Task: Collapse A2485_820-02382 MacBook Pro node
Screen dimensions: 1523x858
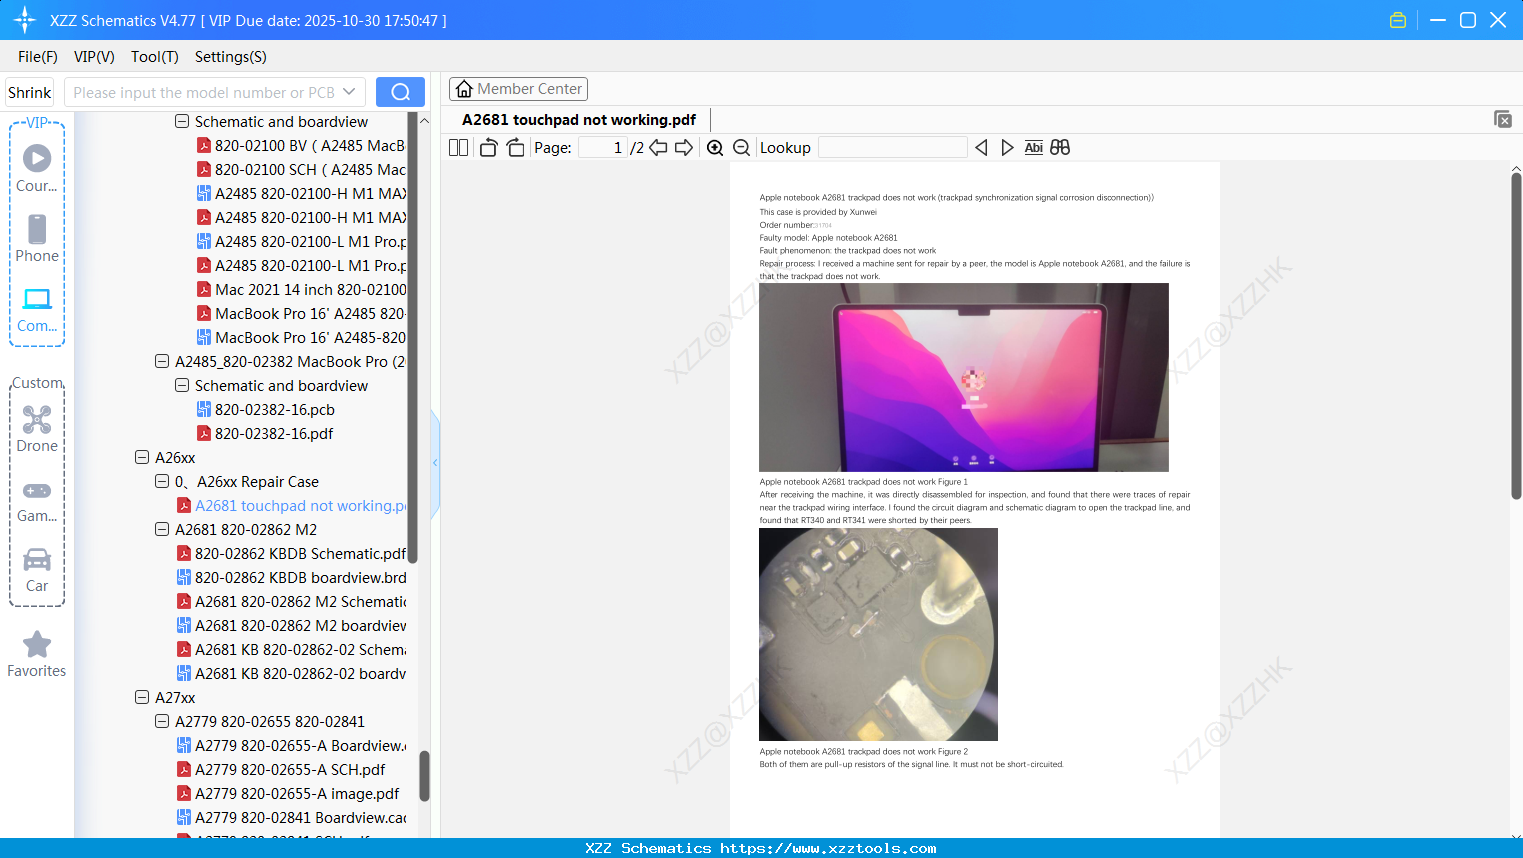Action: point(162,361)
